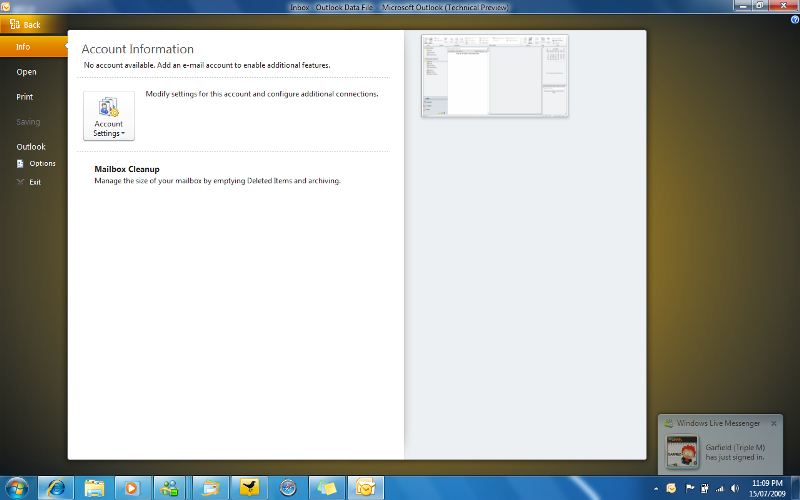This screenshot has width=800, height=500.
Task: Switch to the Print tab
Action: pyautogui.click(x=24, y=96)
